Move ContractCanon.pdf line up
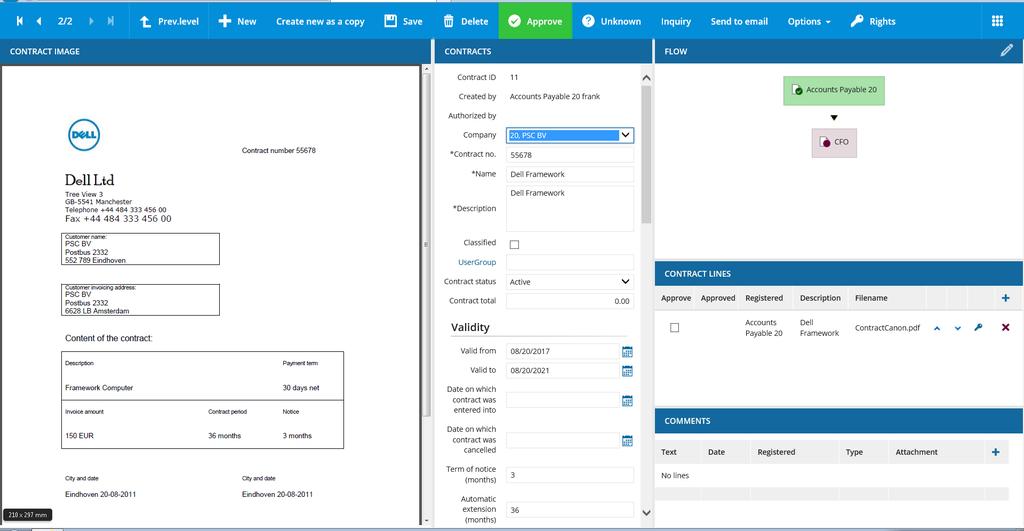The width and height of the screenshot is (1024, 531). pos(936,328)
